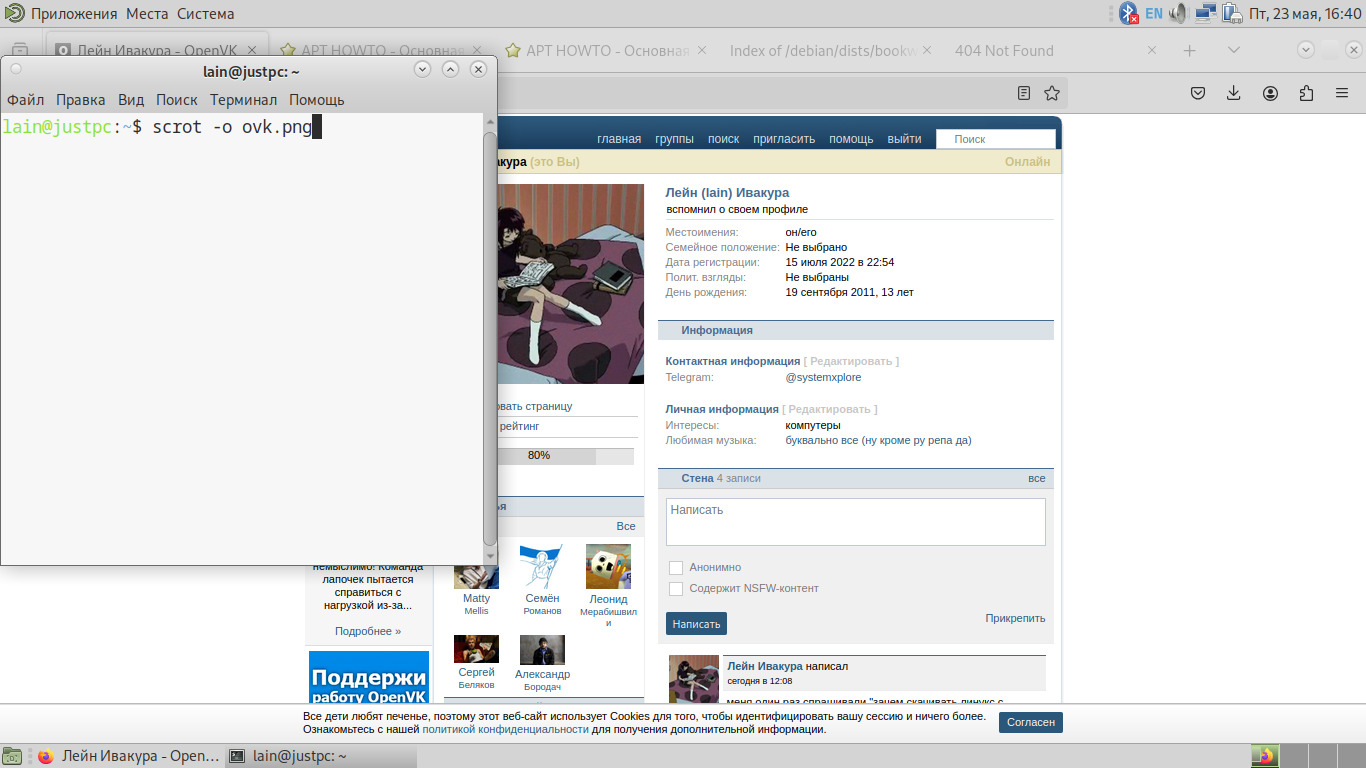Click Семён Романов friend avatar
Viewport: 1366px width, 768px height.
(542, 567)
